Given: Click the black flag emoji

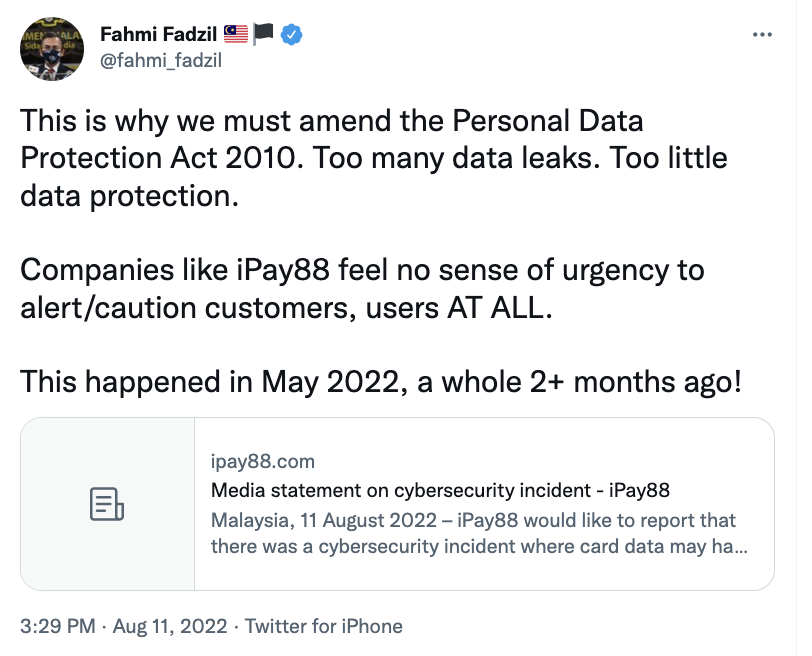Looking at the screenshot, I should point(264,34).
